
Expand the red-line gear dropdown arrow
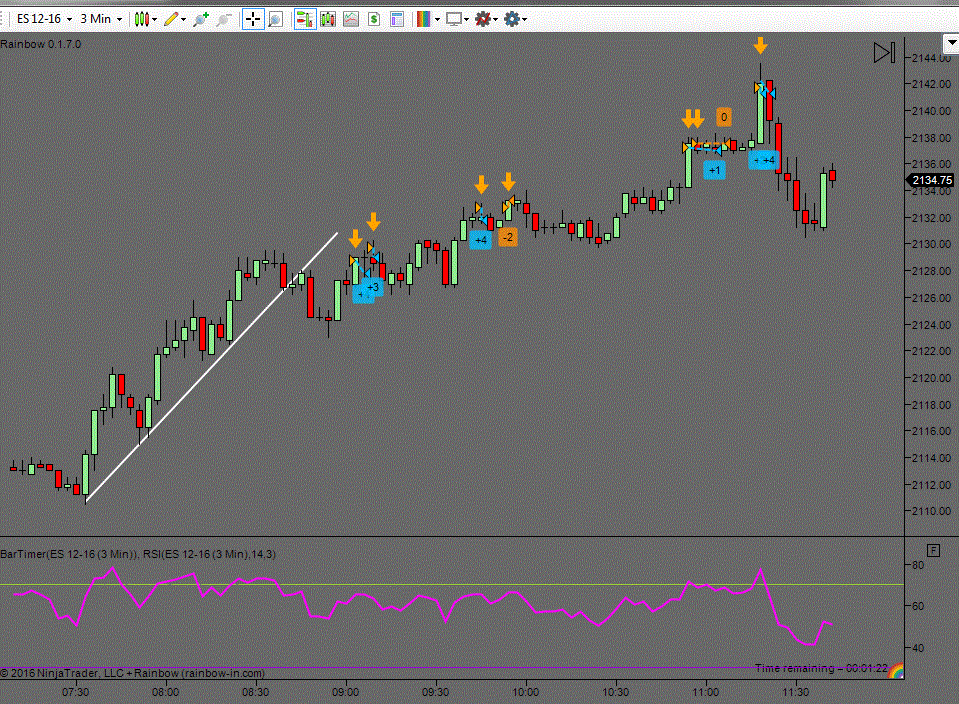(x=495, y=20)
